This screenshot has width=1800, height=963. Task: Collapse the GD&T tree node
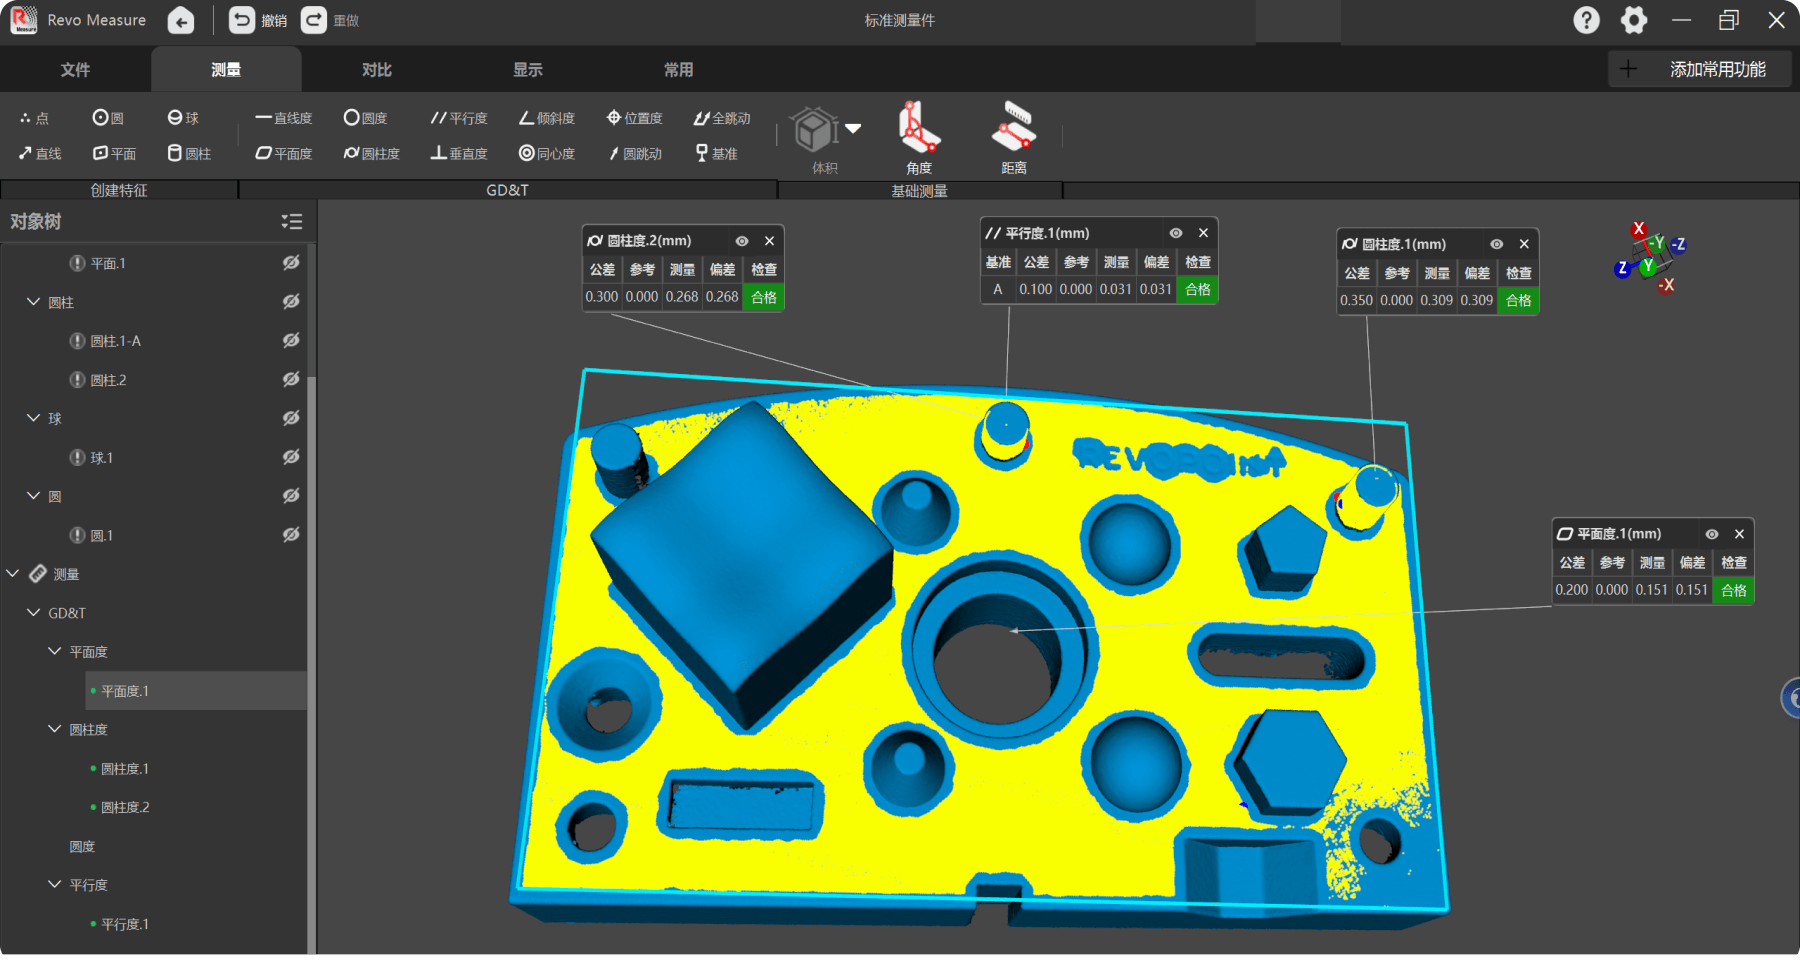(x=34, y=613)
